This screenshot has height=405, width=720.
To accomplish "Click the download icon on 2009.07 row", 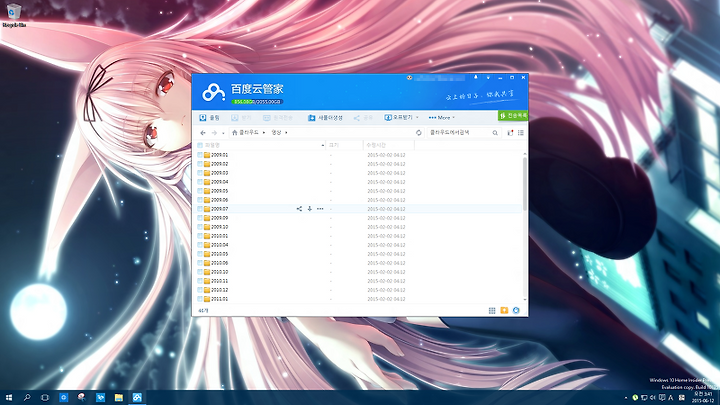I will coord(309,209).
